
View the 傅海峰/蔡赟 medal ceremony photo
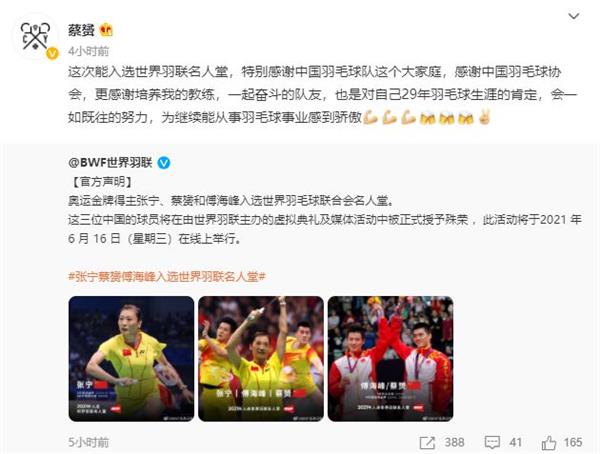click(391, 359)
